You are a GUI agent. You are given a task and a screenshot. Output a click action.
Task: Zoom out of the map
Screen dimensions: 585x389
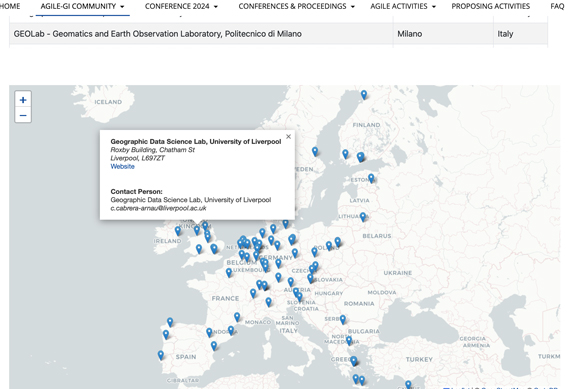pos(23,115)
